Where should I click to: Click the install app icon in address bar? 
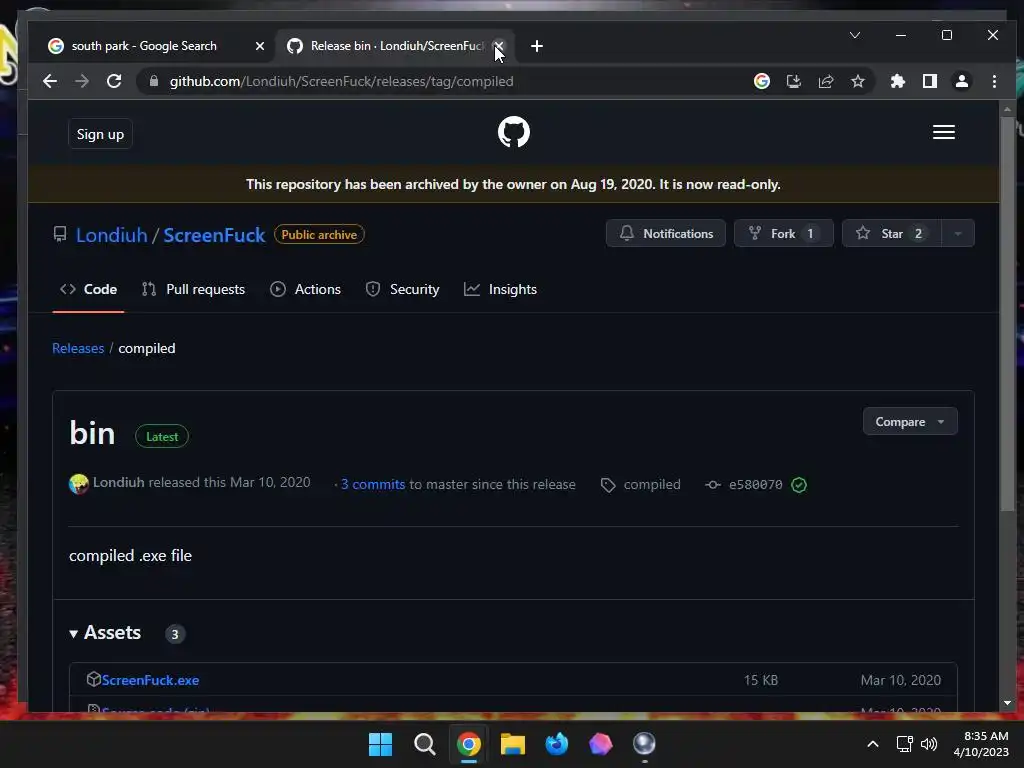[793, 81]
